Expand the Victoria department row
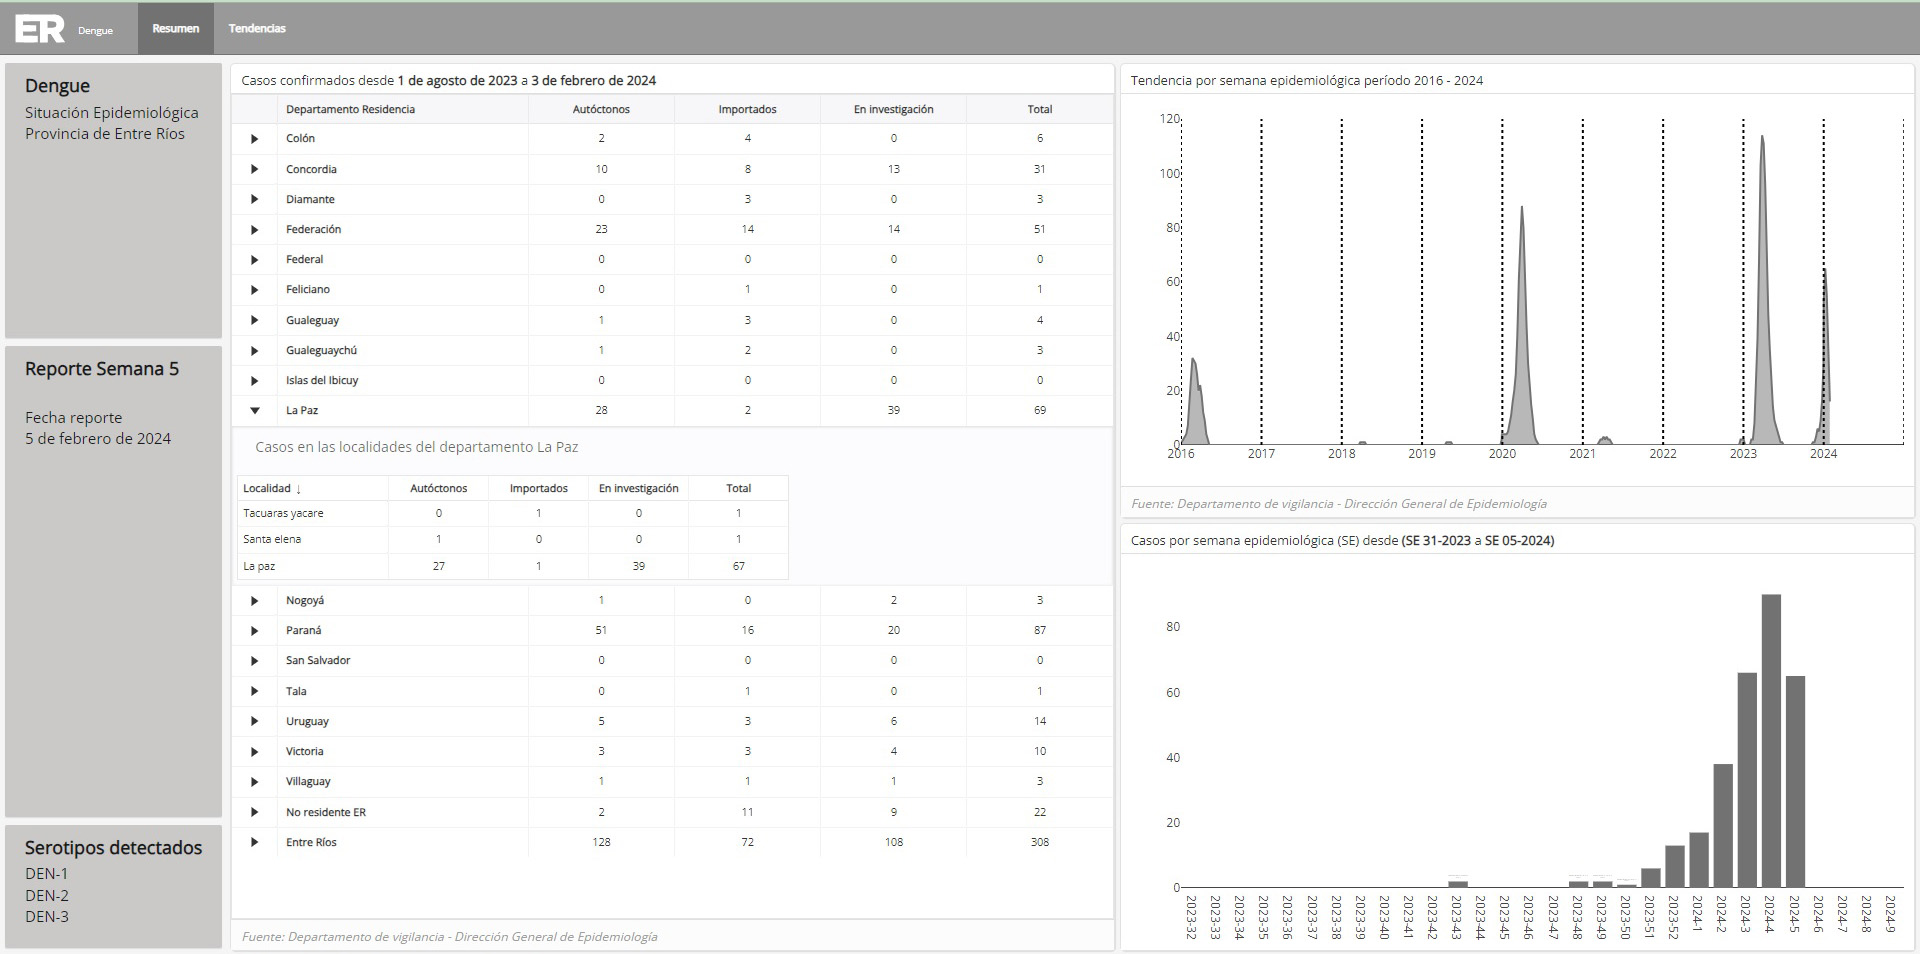 click(x=254, y=752)
